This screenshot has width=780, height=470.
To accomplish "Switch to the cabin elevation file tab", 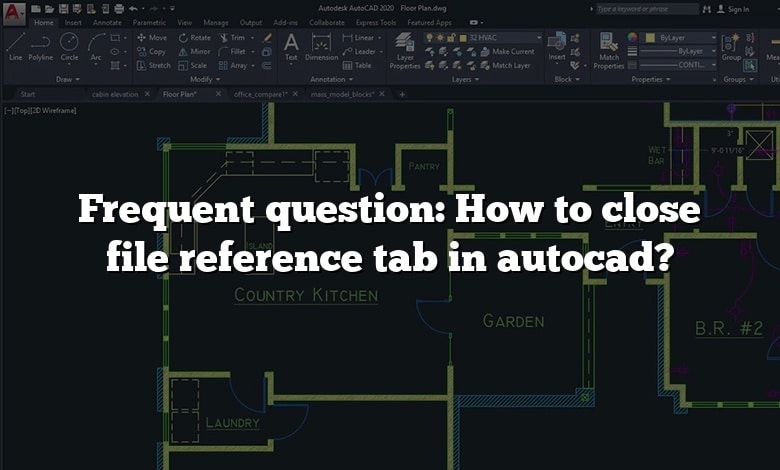I will tap(115, 94).
